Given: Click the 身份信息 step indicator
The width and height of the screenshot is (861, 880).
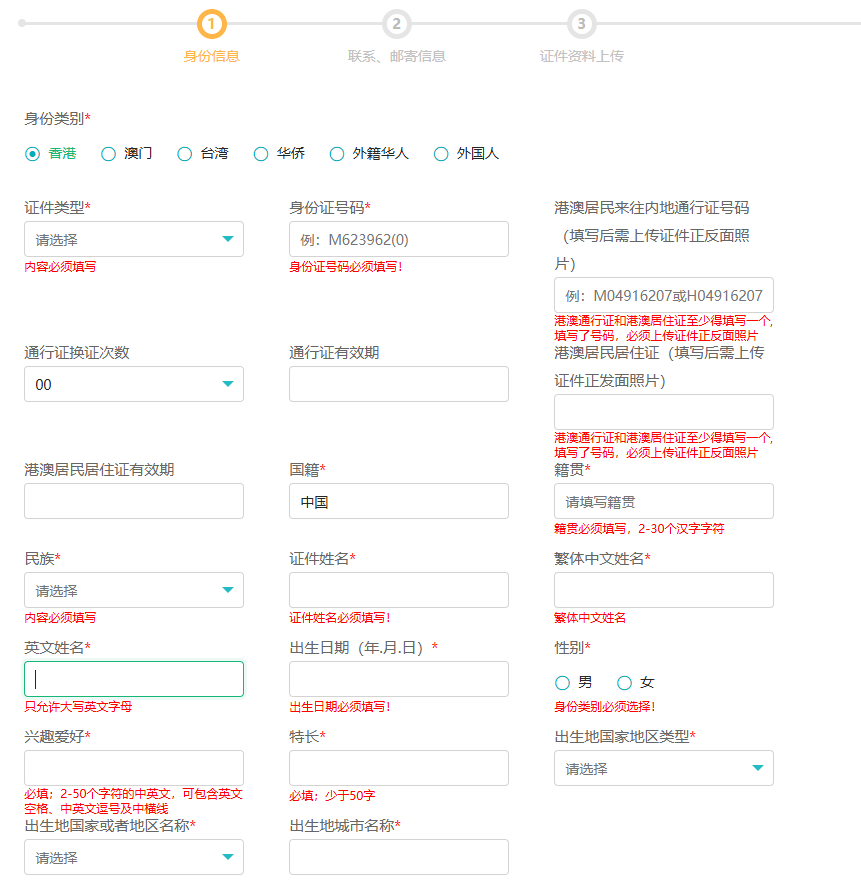Looking at the screenshot, I should [x=211, y=23].
